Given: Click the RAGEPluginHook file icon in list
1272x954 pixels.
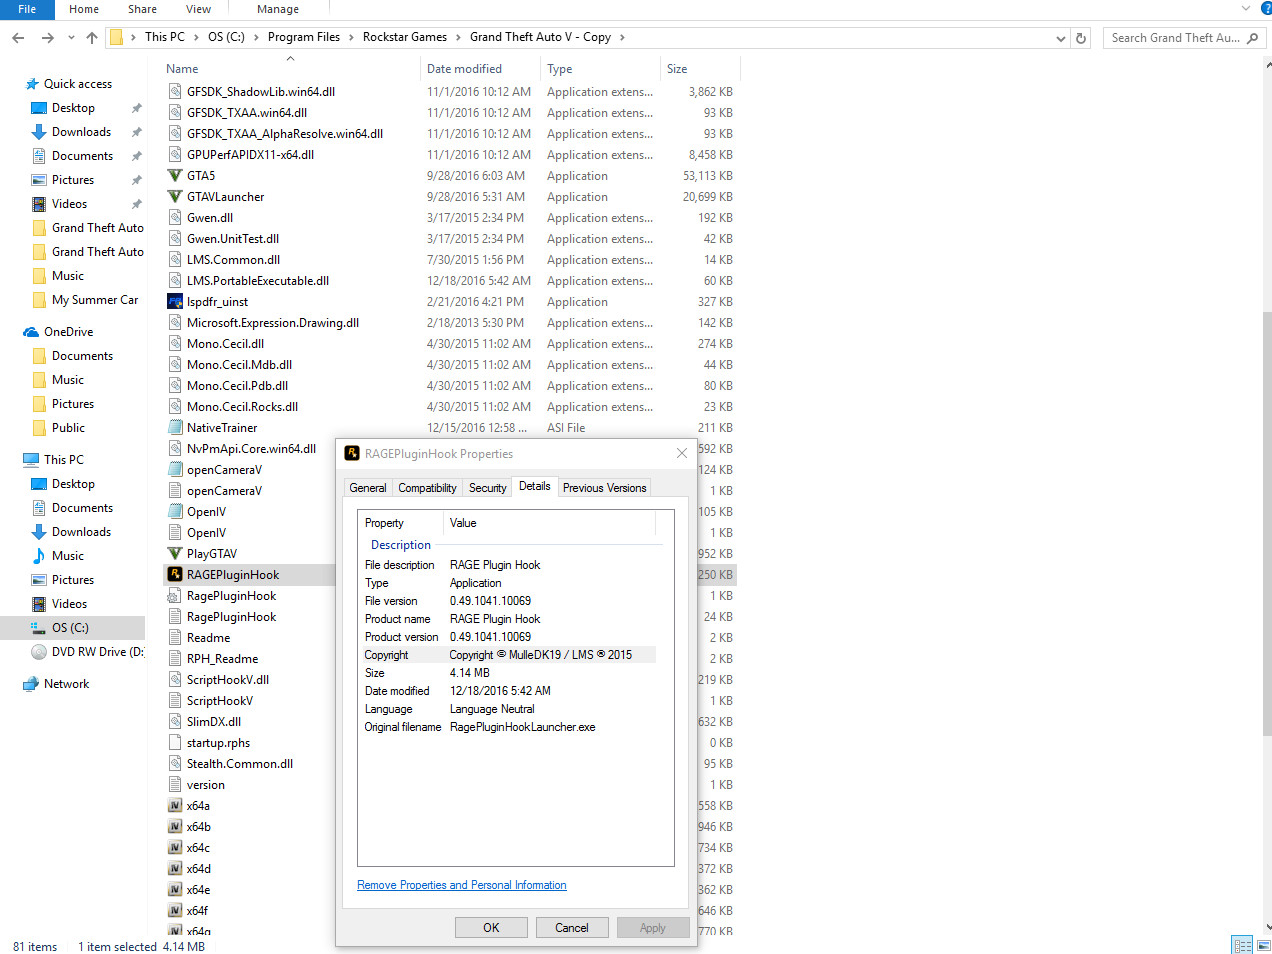Looking at the screenshot, I should pos(175,575).
